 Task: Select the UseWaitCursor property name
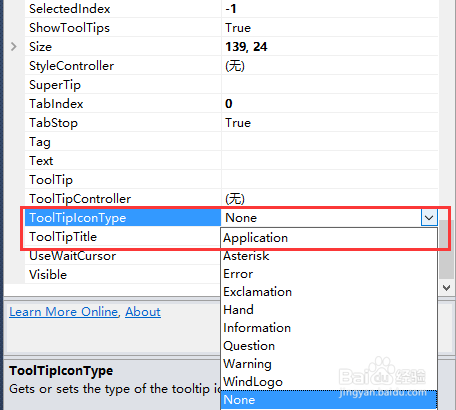pos(72,256)
